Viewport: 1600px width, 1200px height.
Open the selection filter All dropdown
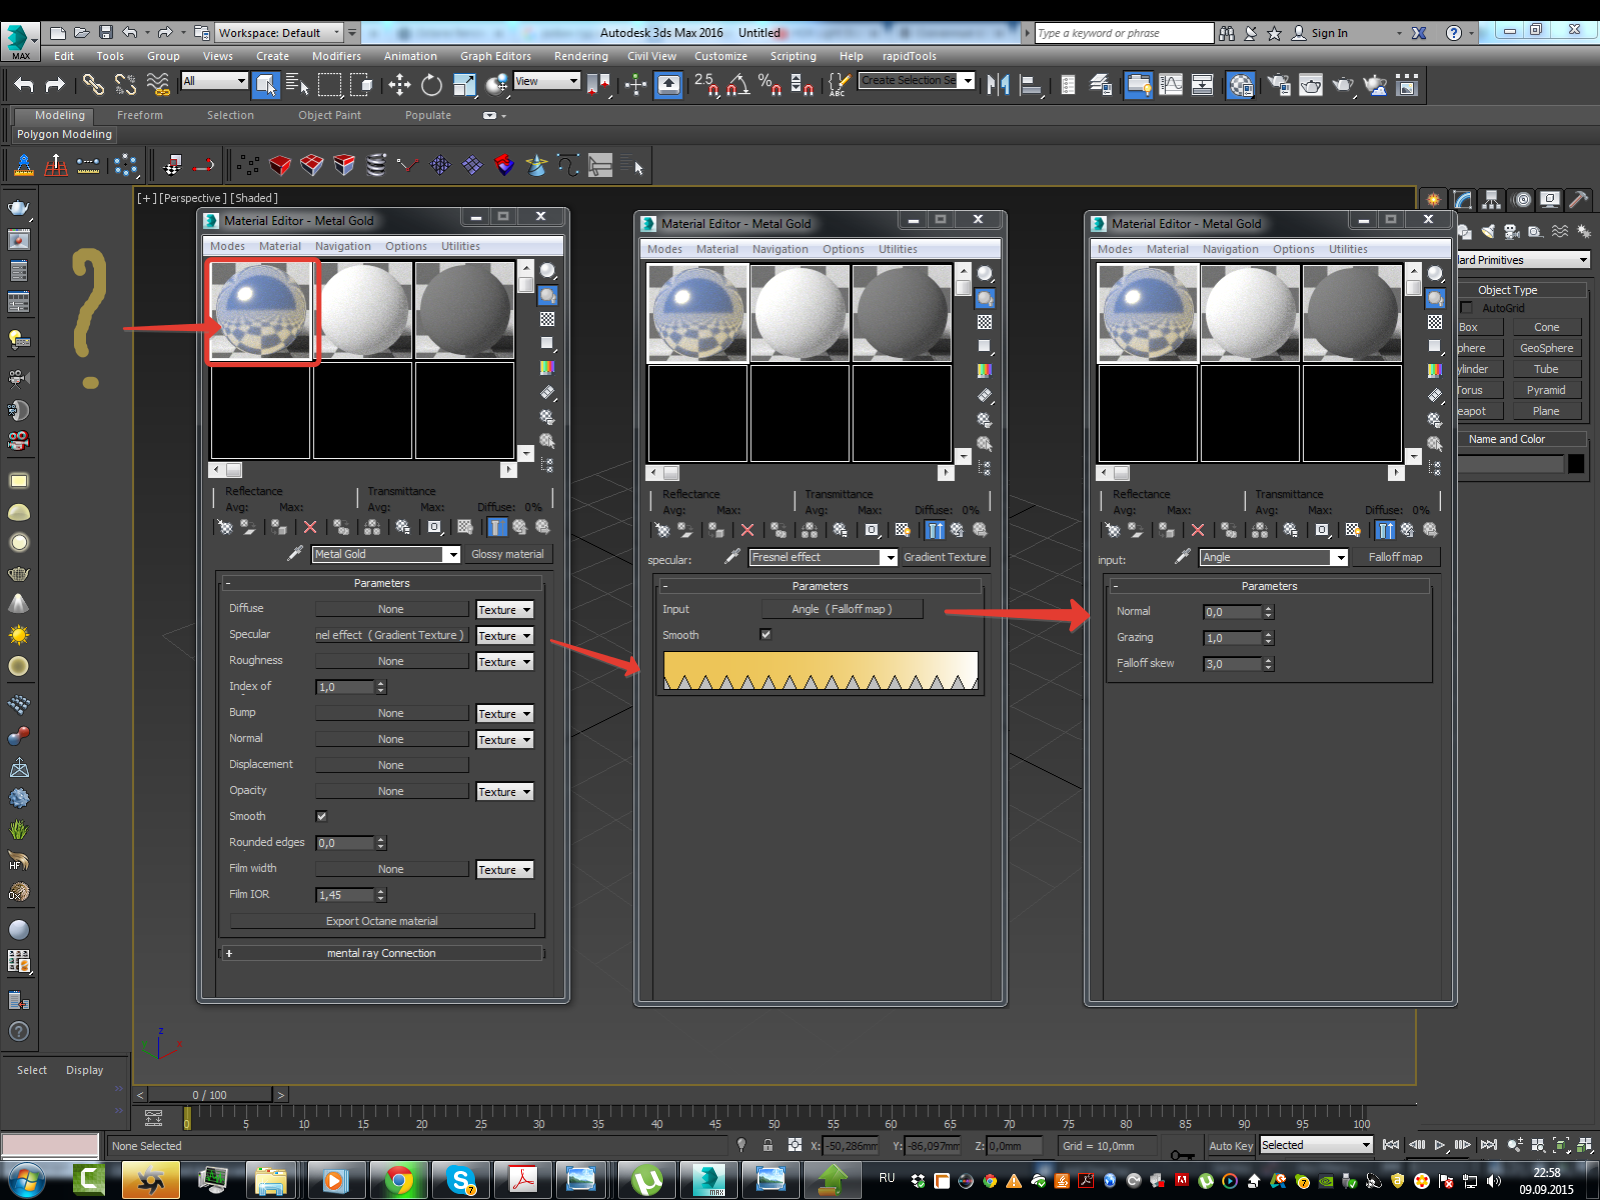(214, 81)
